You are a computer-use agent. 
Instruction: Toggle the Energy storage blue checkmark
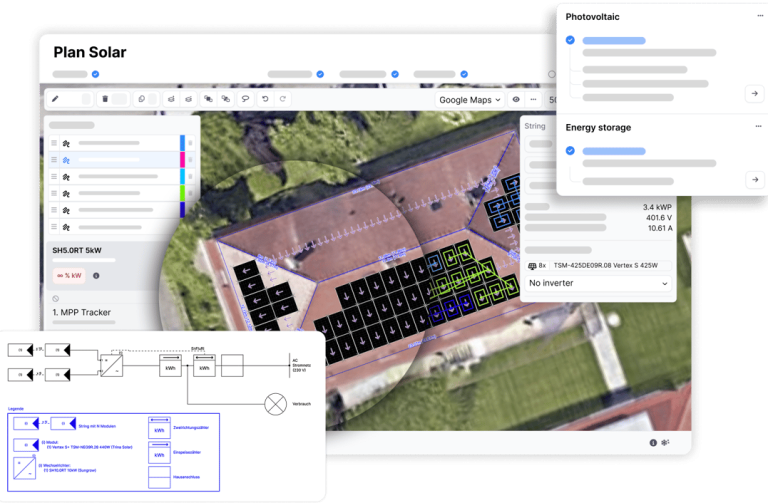pos(570,151)
